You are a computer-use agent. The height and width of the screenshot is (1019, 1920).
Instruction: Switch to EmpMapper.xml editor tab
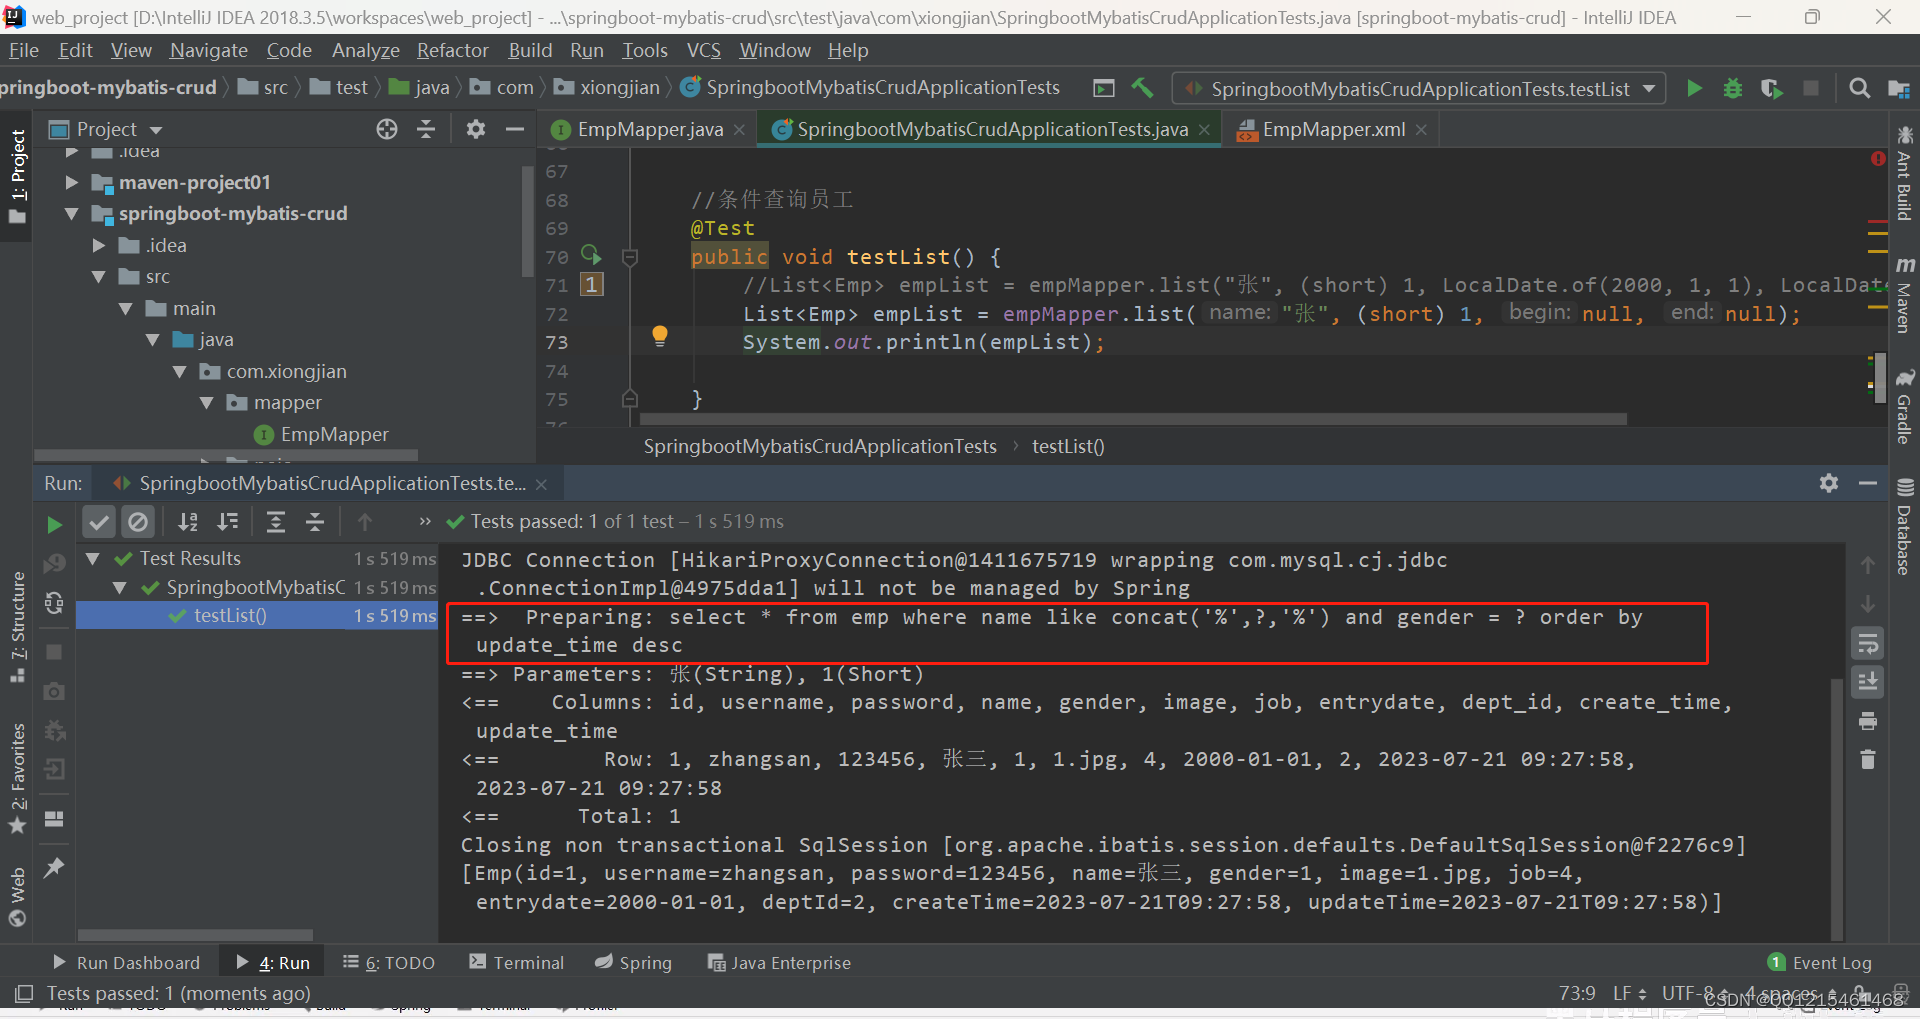(1333, 129)
